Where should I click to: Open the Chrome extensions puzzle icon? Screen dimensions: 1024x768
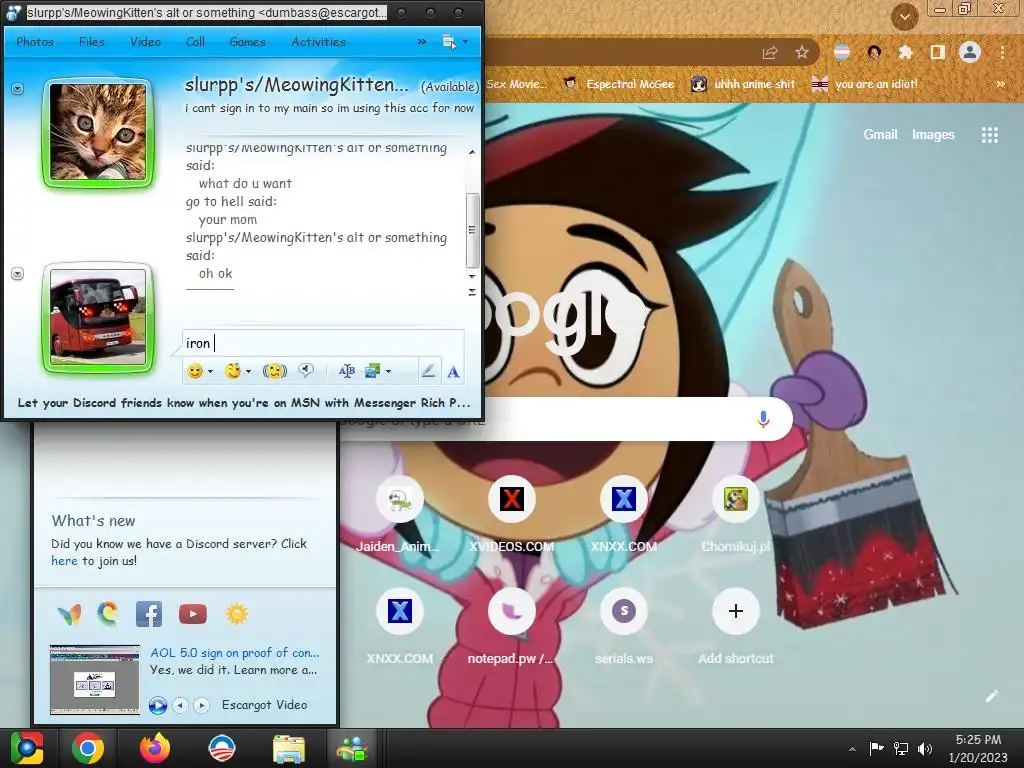[905, 52]
